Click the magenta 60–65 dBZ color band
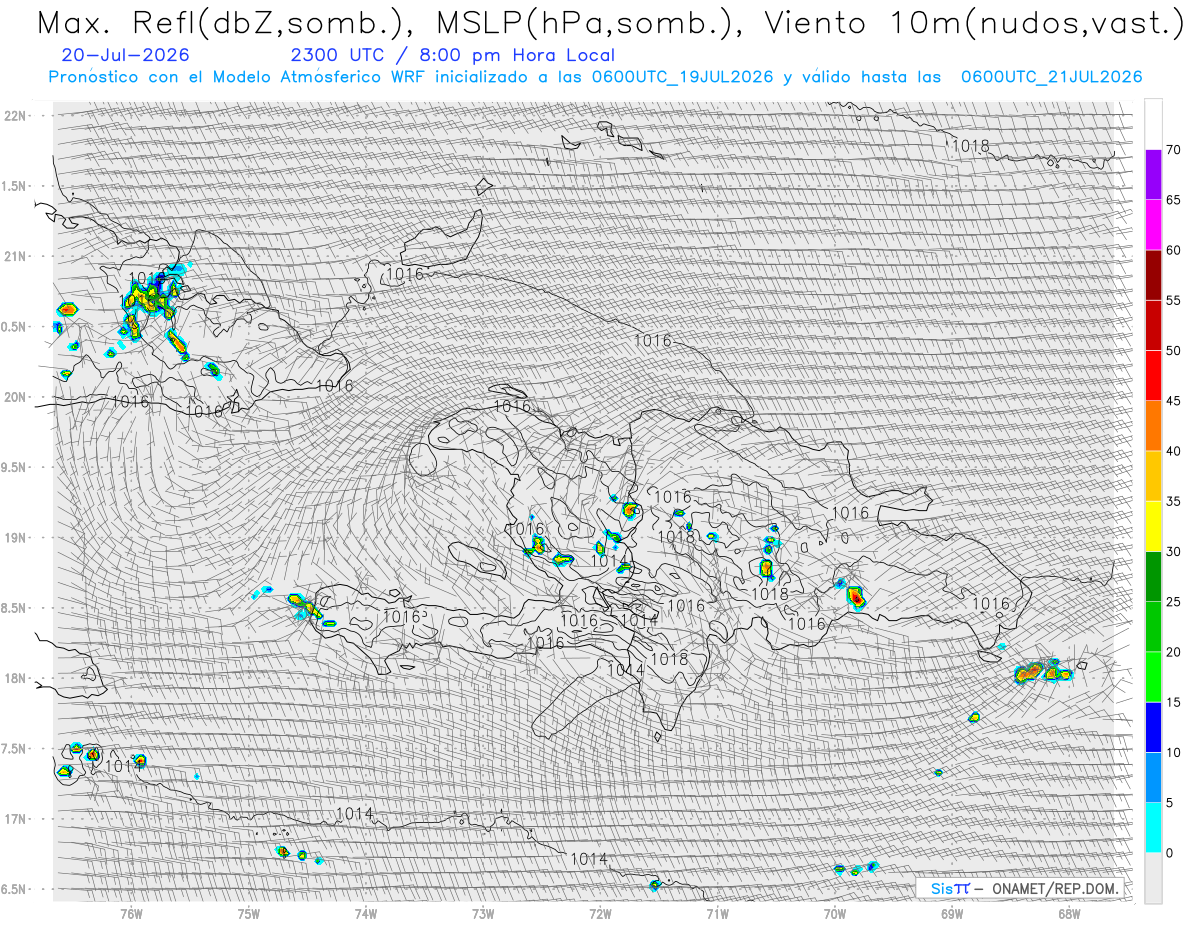Screen dimensions: 1200x927 (1153, 225)
